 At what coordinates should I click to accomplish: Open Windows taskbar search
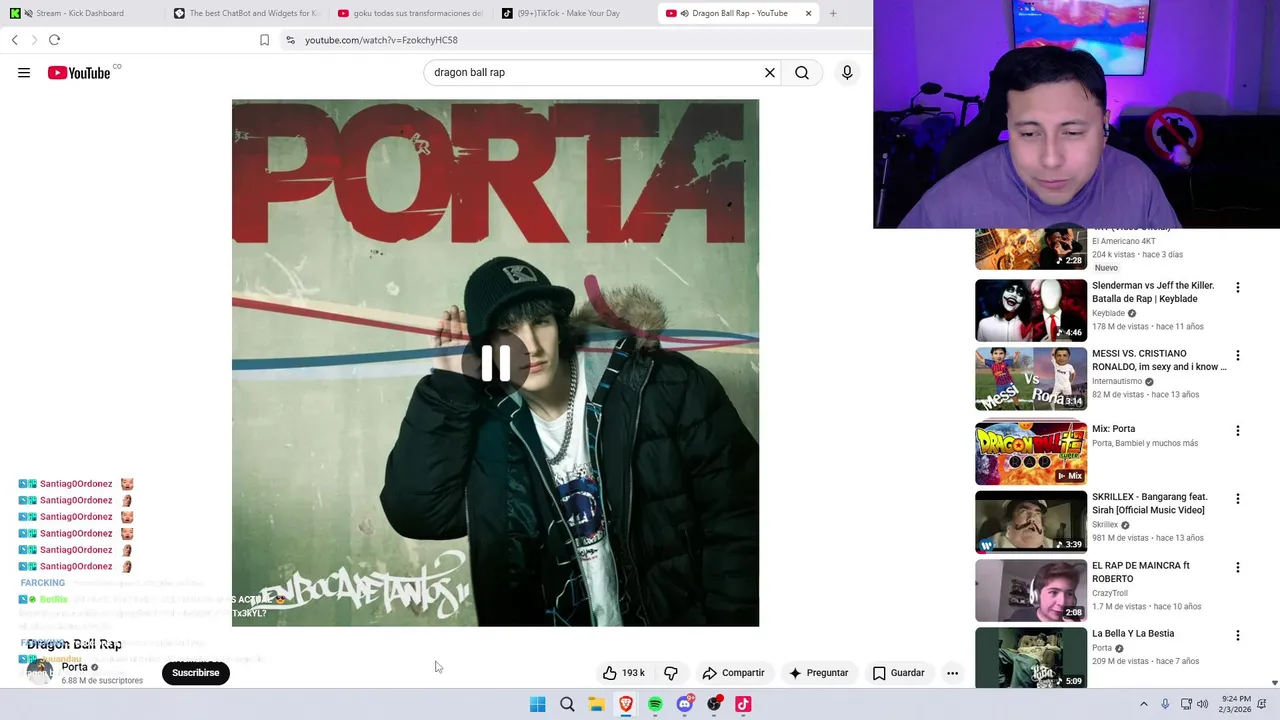(x=567, y=704)
